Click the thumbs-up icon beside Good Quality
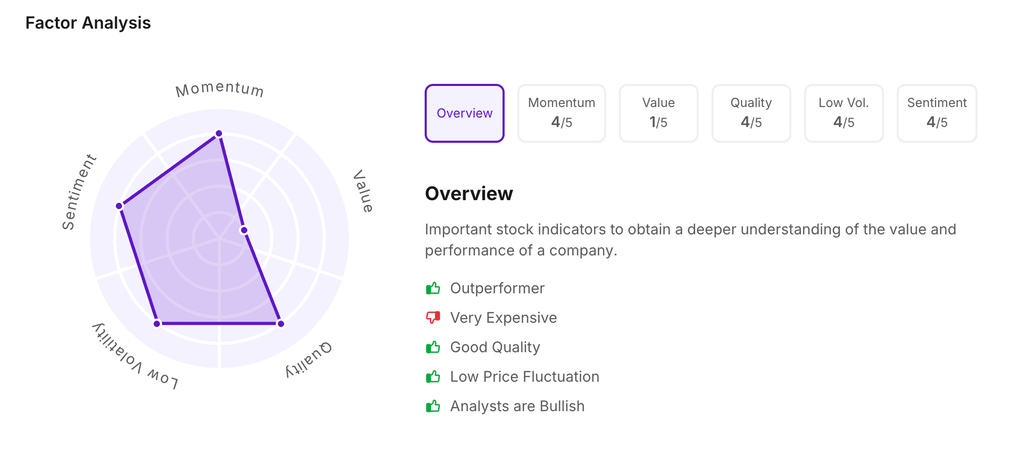 [x=433, y=348]
